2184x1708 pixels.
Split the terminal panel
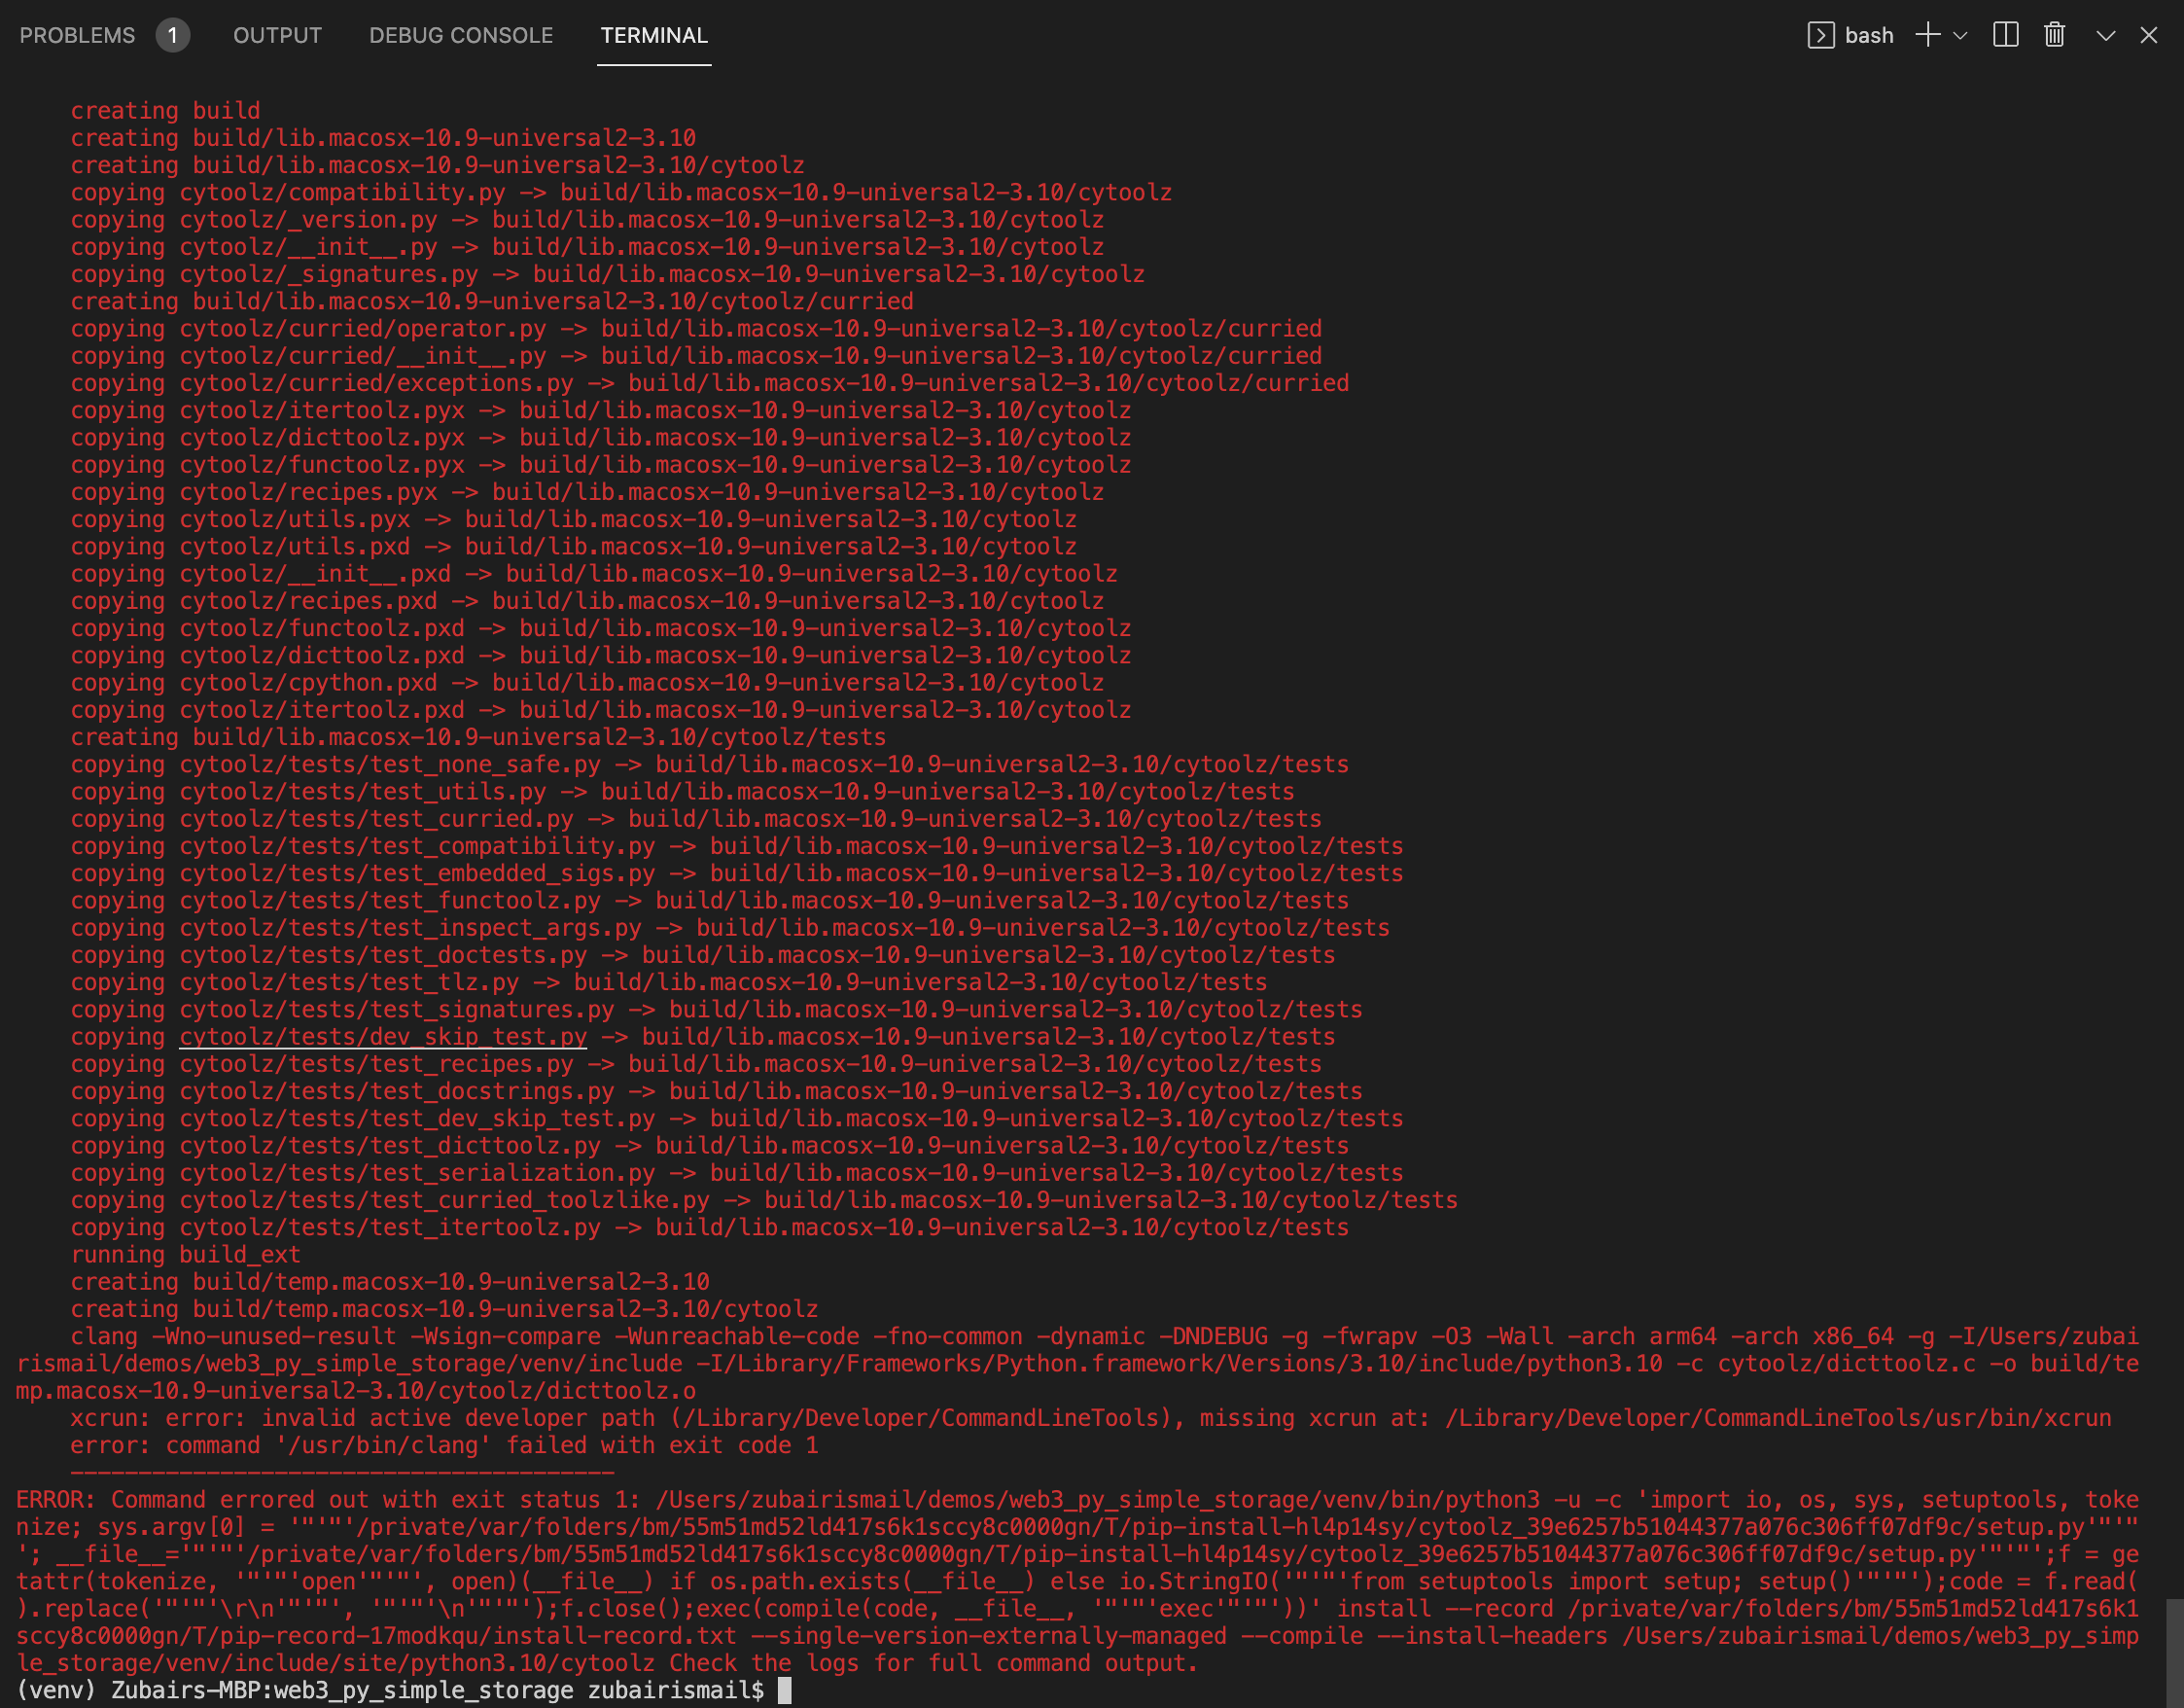coord(2006,35)
